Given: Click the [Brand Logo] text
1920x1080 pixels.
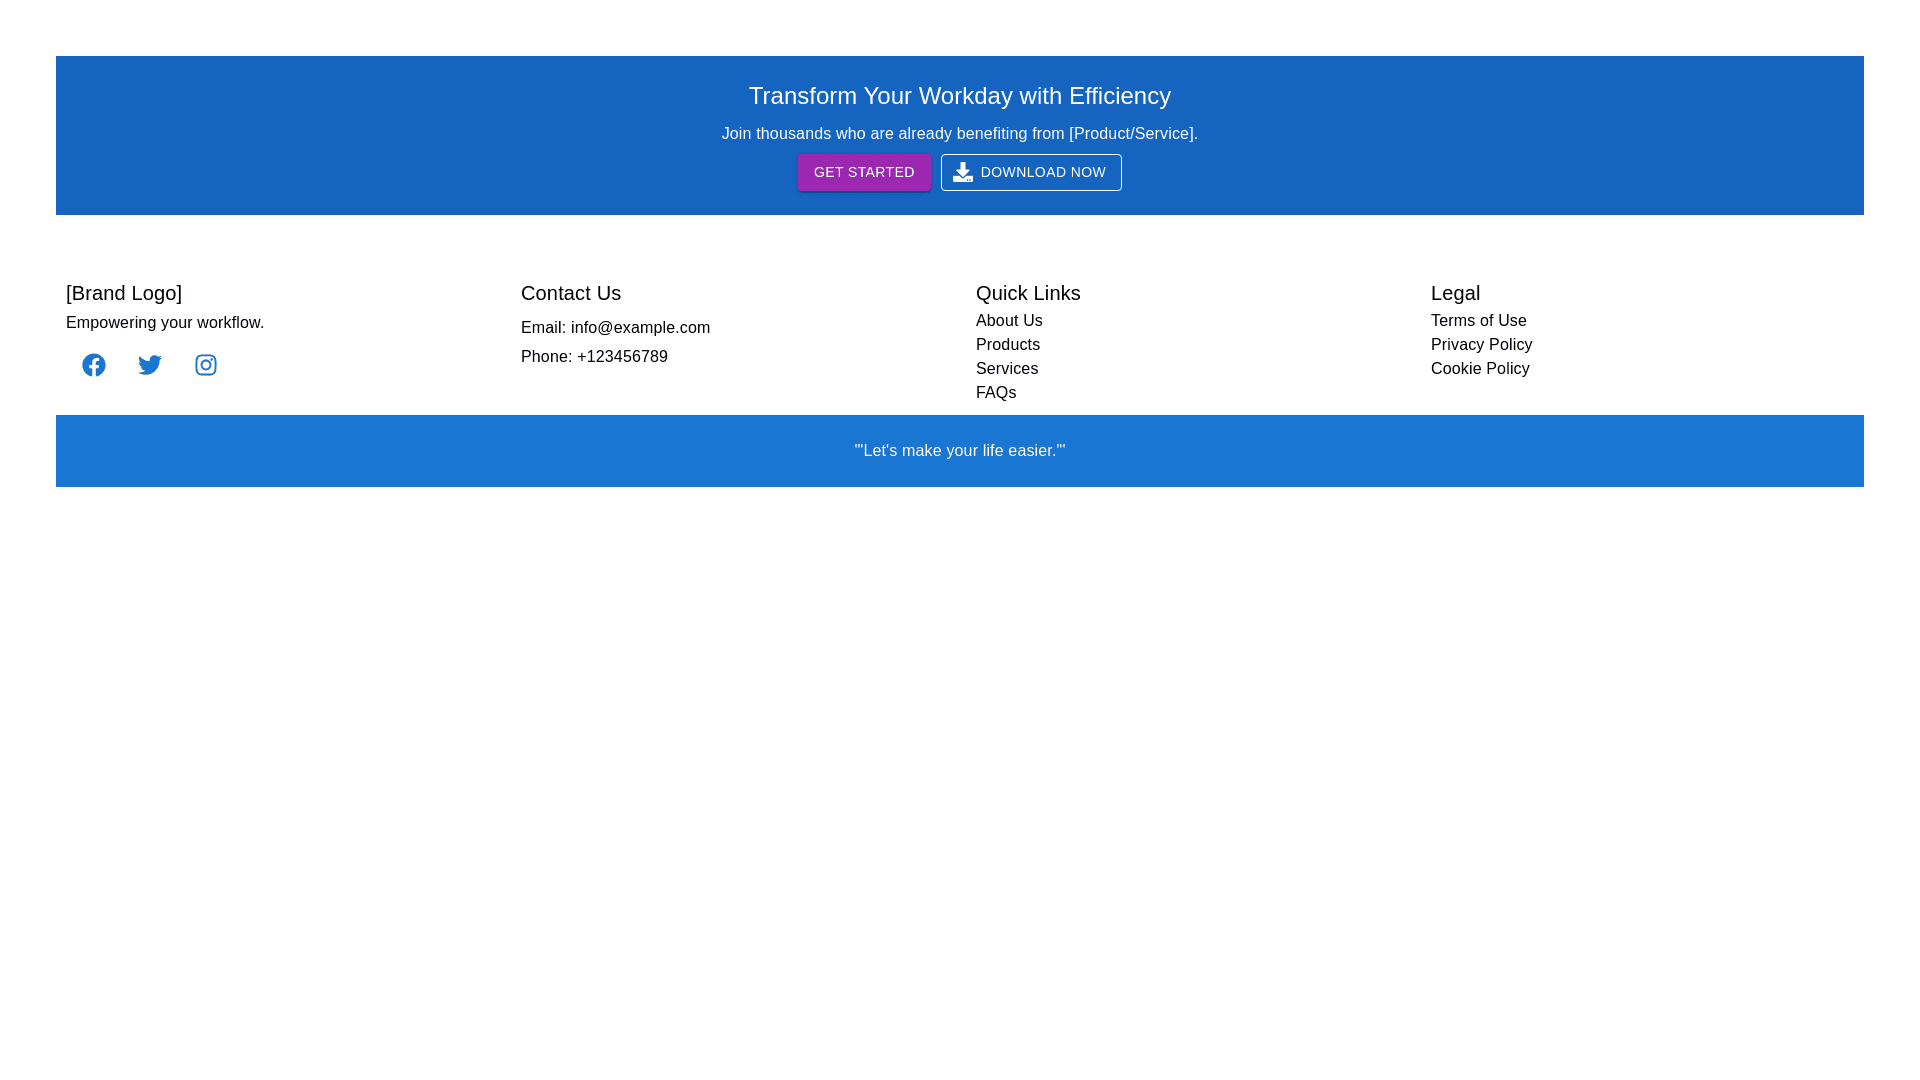Looking at the screenshot, I should point(124,293).
